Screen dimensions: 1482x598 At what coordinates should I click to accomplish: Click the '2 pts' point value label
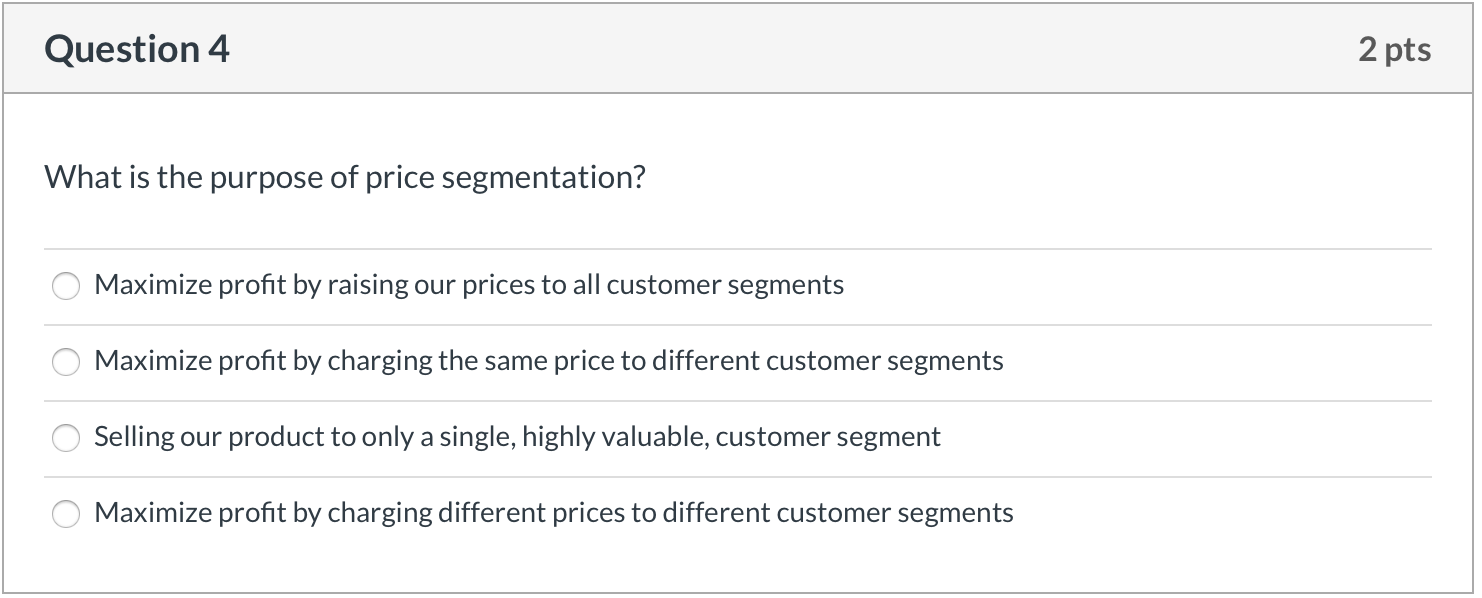pos(1394,49)
